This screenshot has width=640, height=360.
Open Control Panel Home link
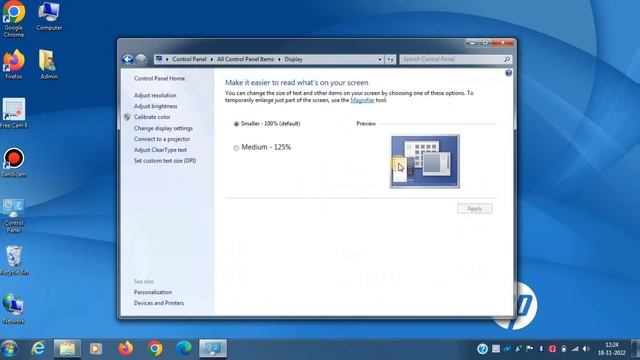[159, 78]
